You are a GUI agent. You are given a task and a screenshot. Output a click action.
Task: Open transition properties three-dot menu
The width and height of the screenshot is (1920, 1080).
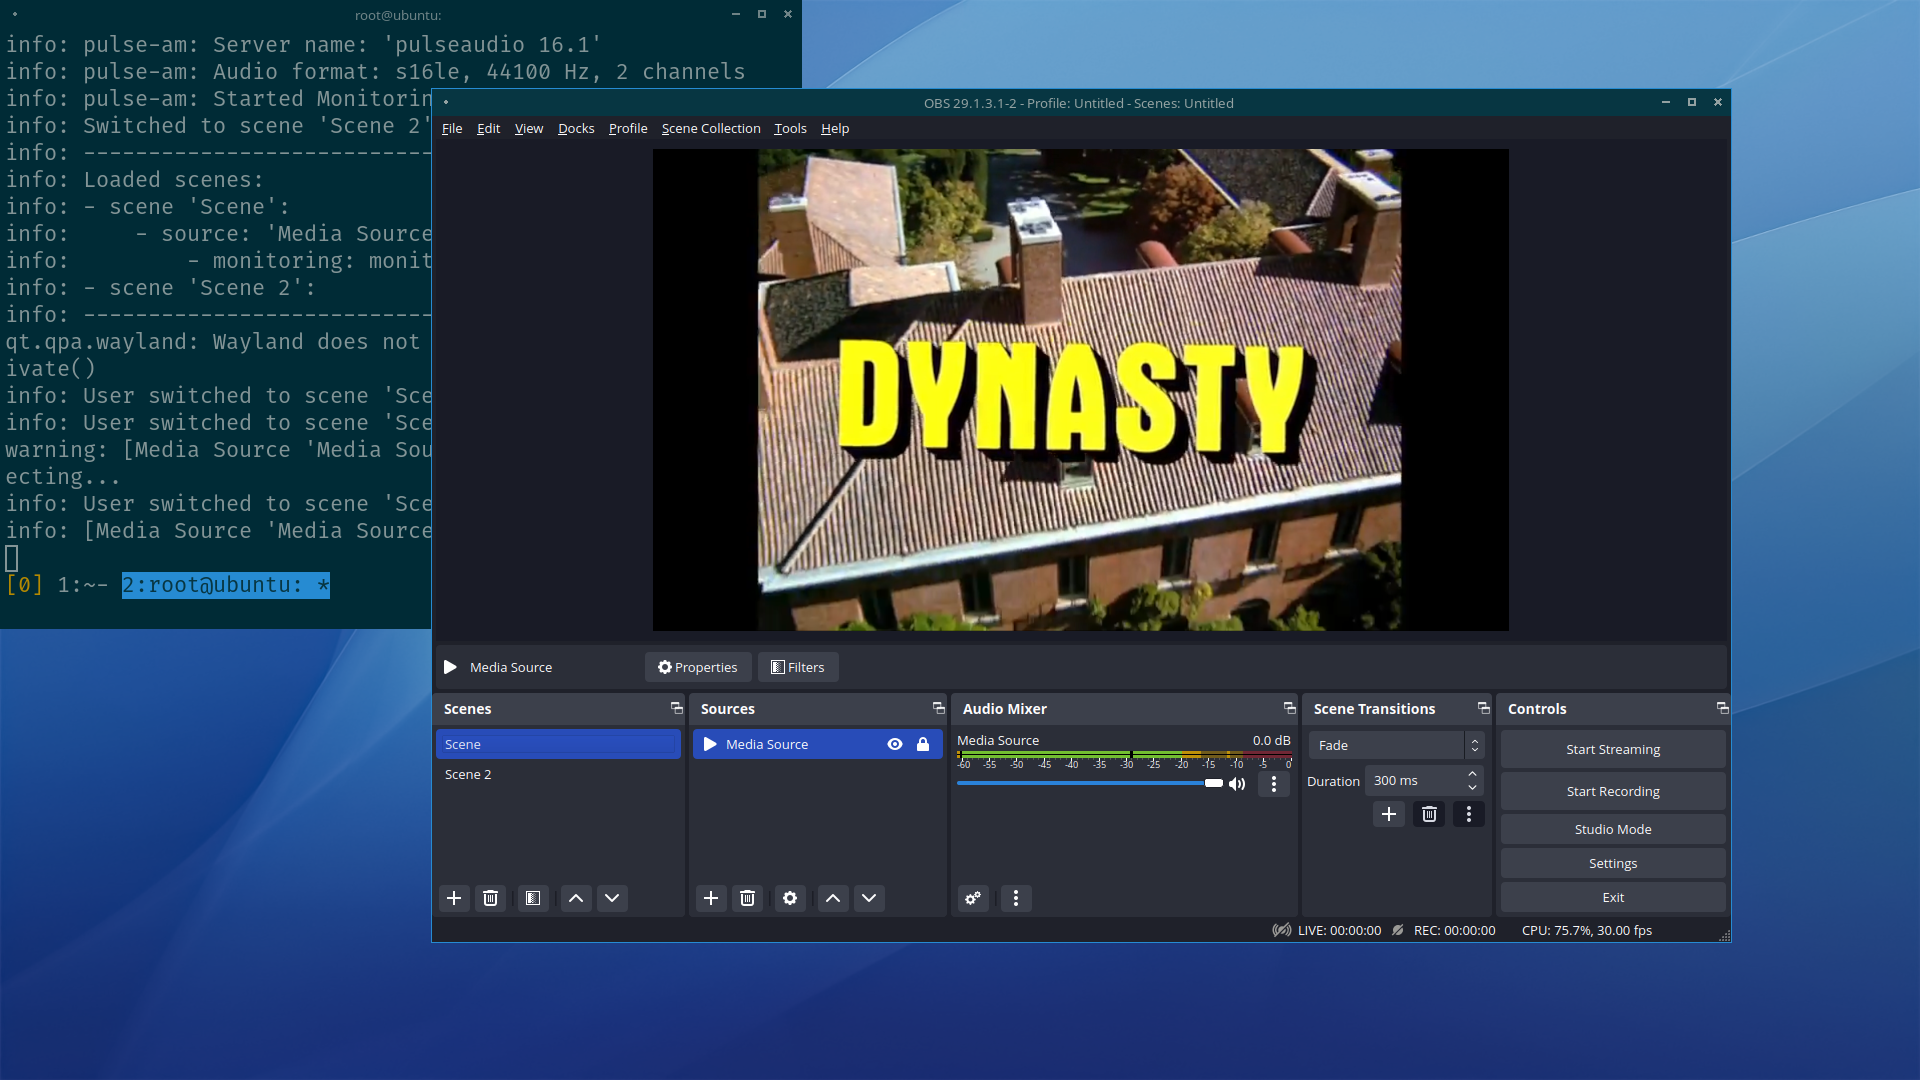tap(1469, 814)
